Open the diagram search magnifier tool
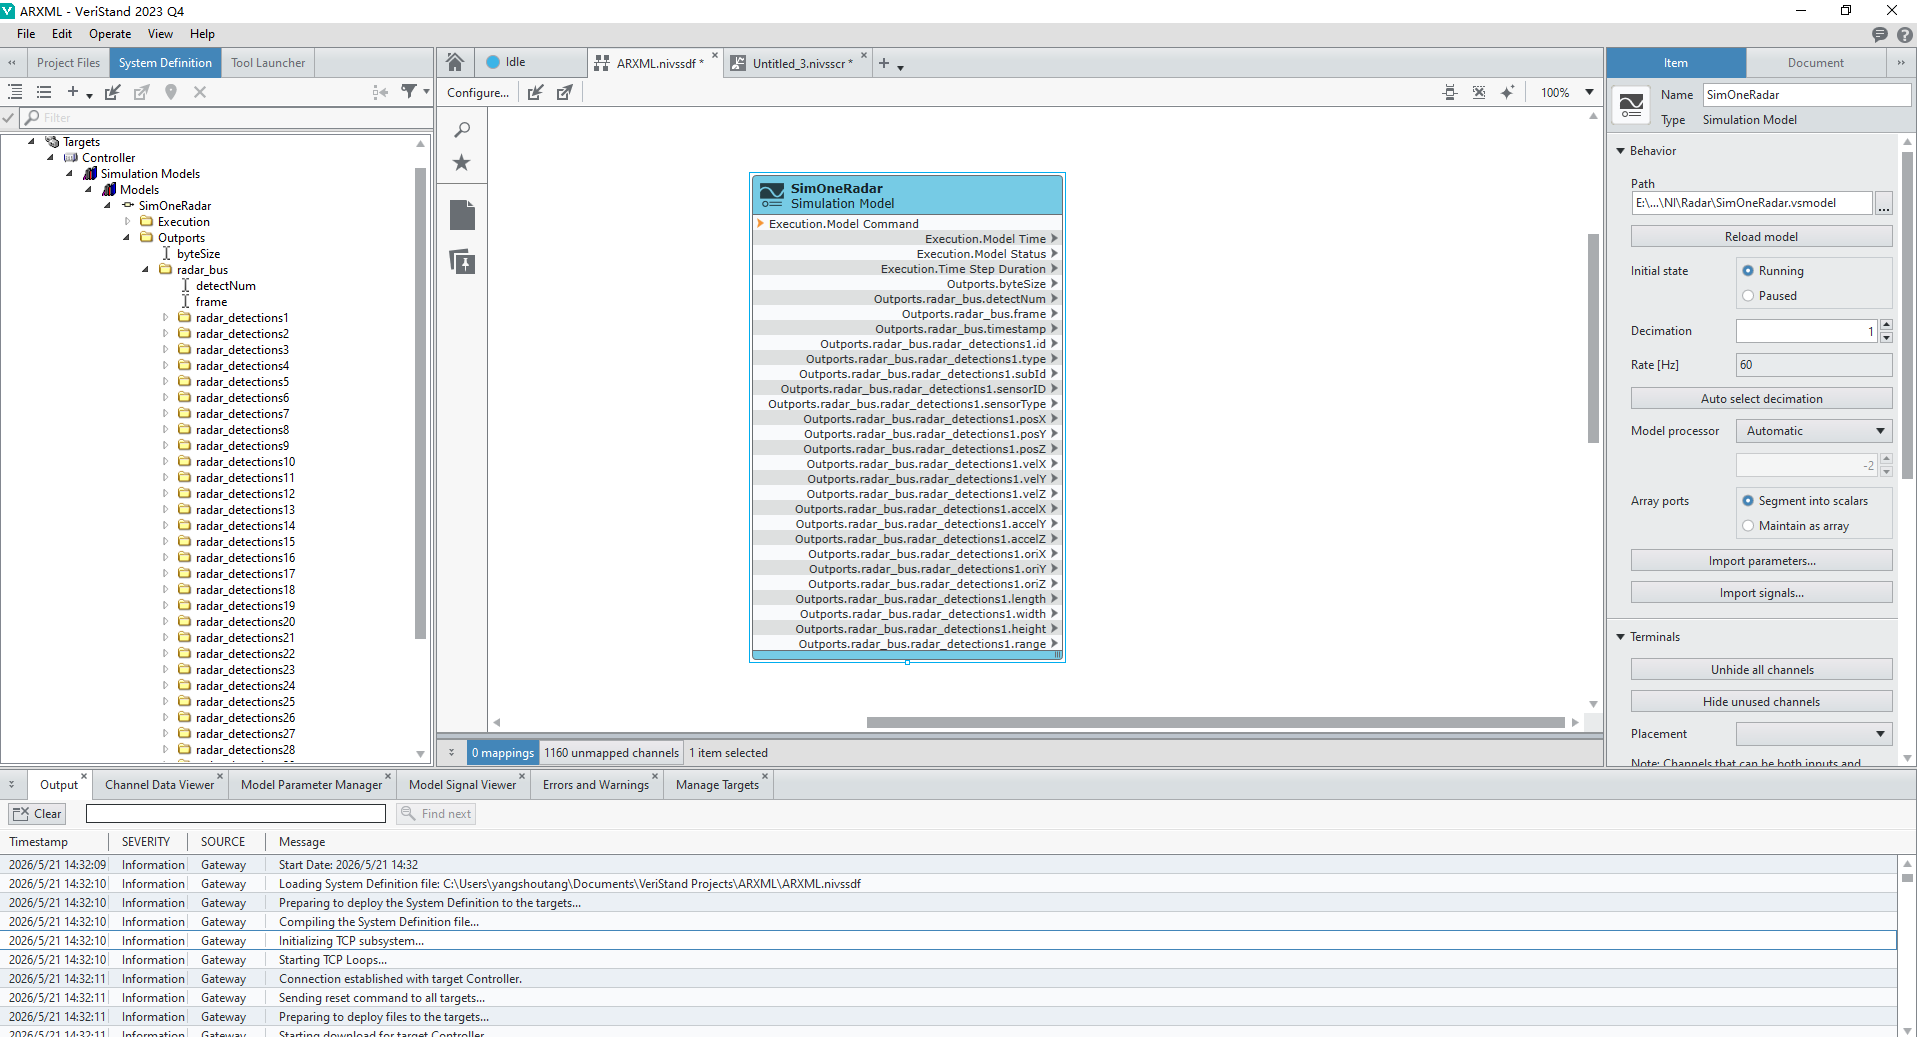1917x1037 pixels. click(462, 130)
